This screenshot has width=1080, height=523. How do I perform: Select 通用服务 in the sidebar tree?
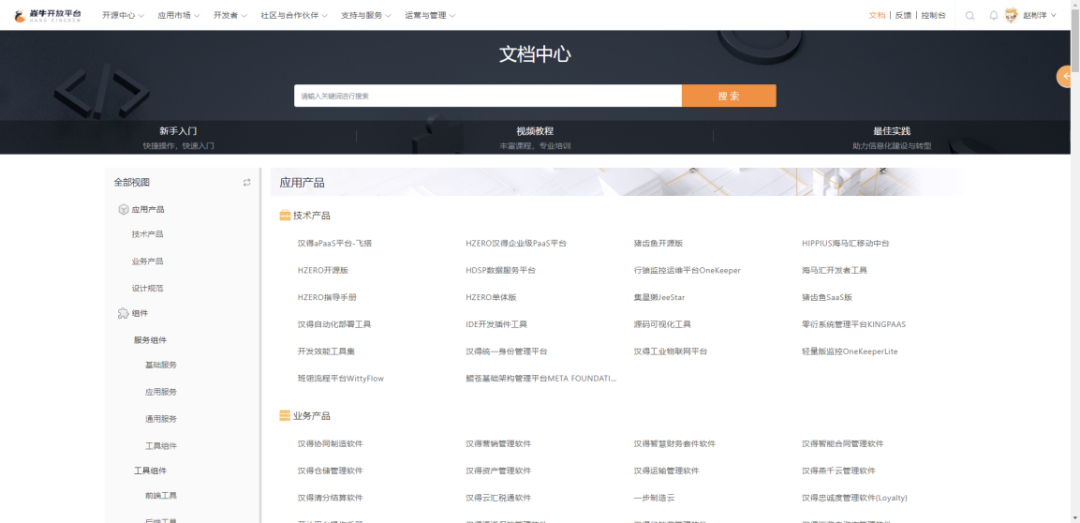160,419
